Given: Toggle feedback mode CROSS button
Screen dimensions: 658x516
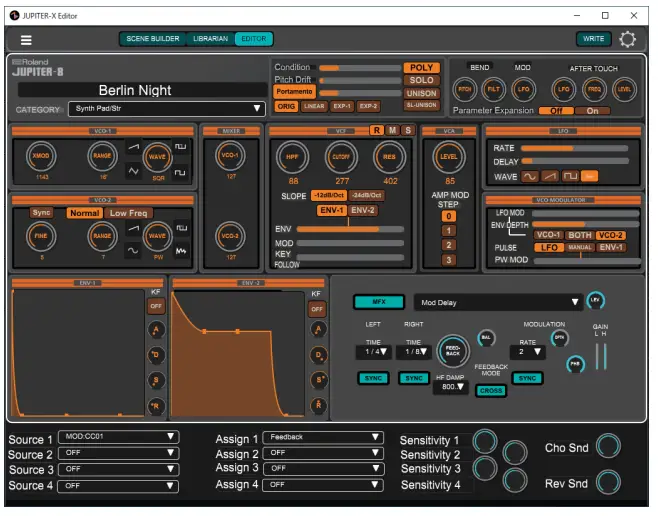Looking at the screenshot, I should (491, 391).
